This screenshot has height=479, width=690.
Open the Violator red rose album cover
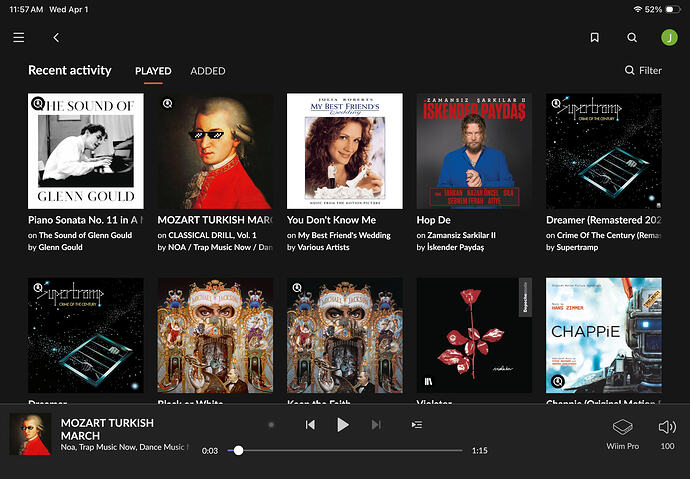(x=474, y=335)
